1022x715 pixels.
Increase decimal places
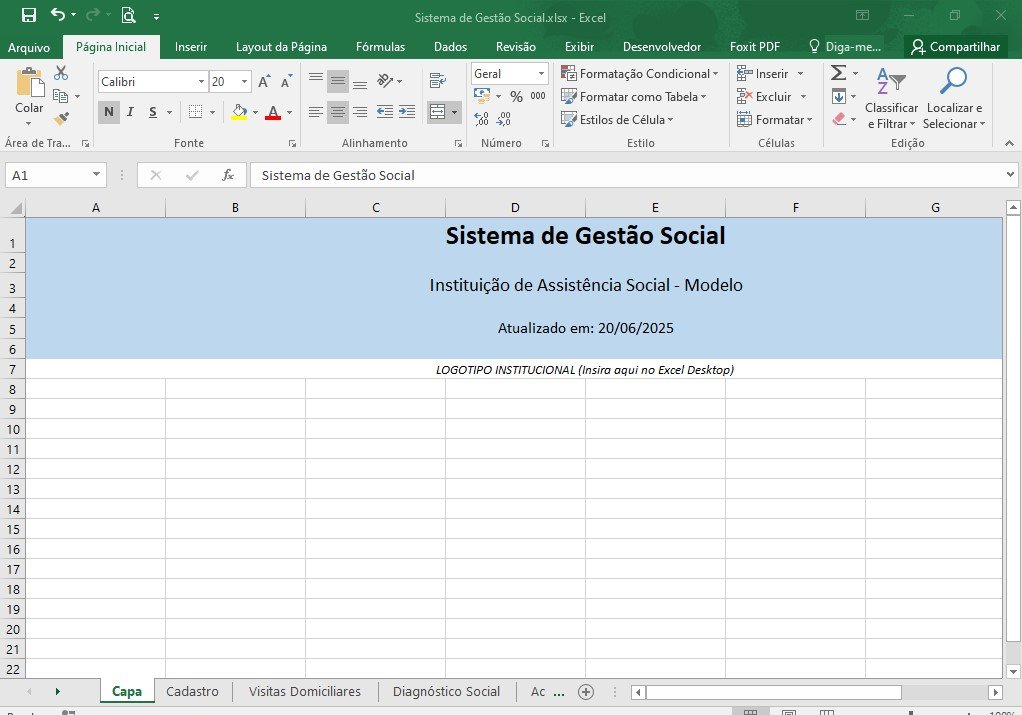tap(482, 119)
